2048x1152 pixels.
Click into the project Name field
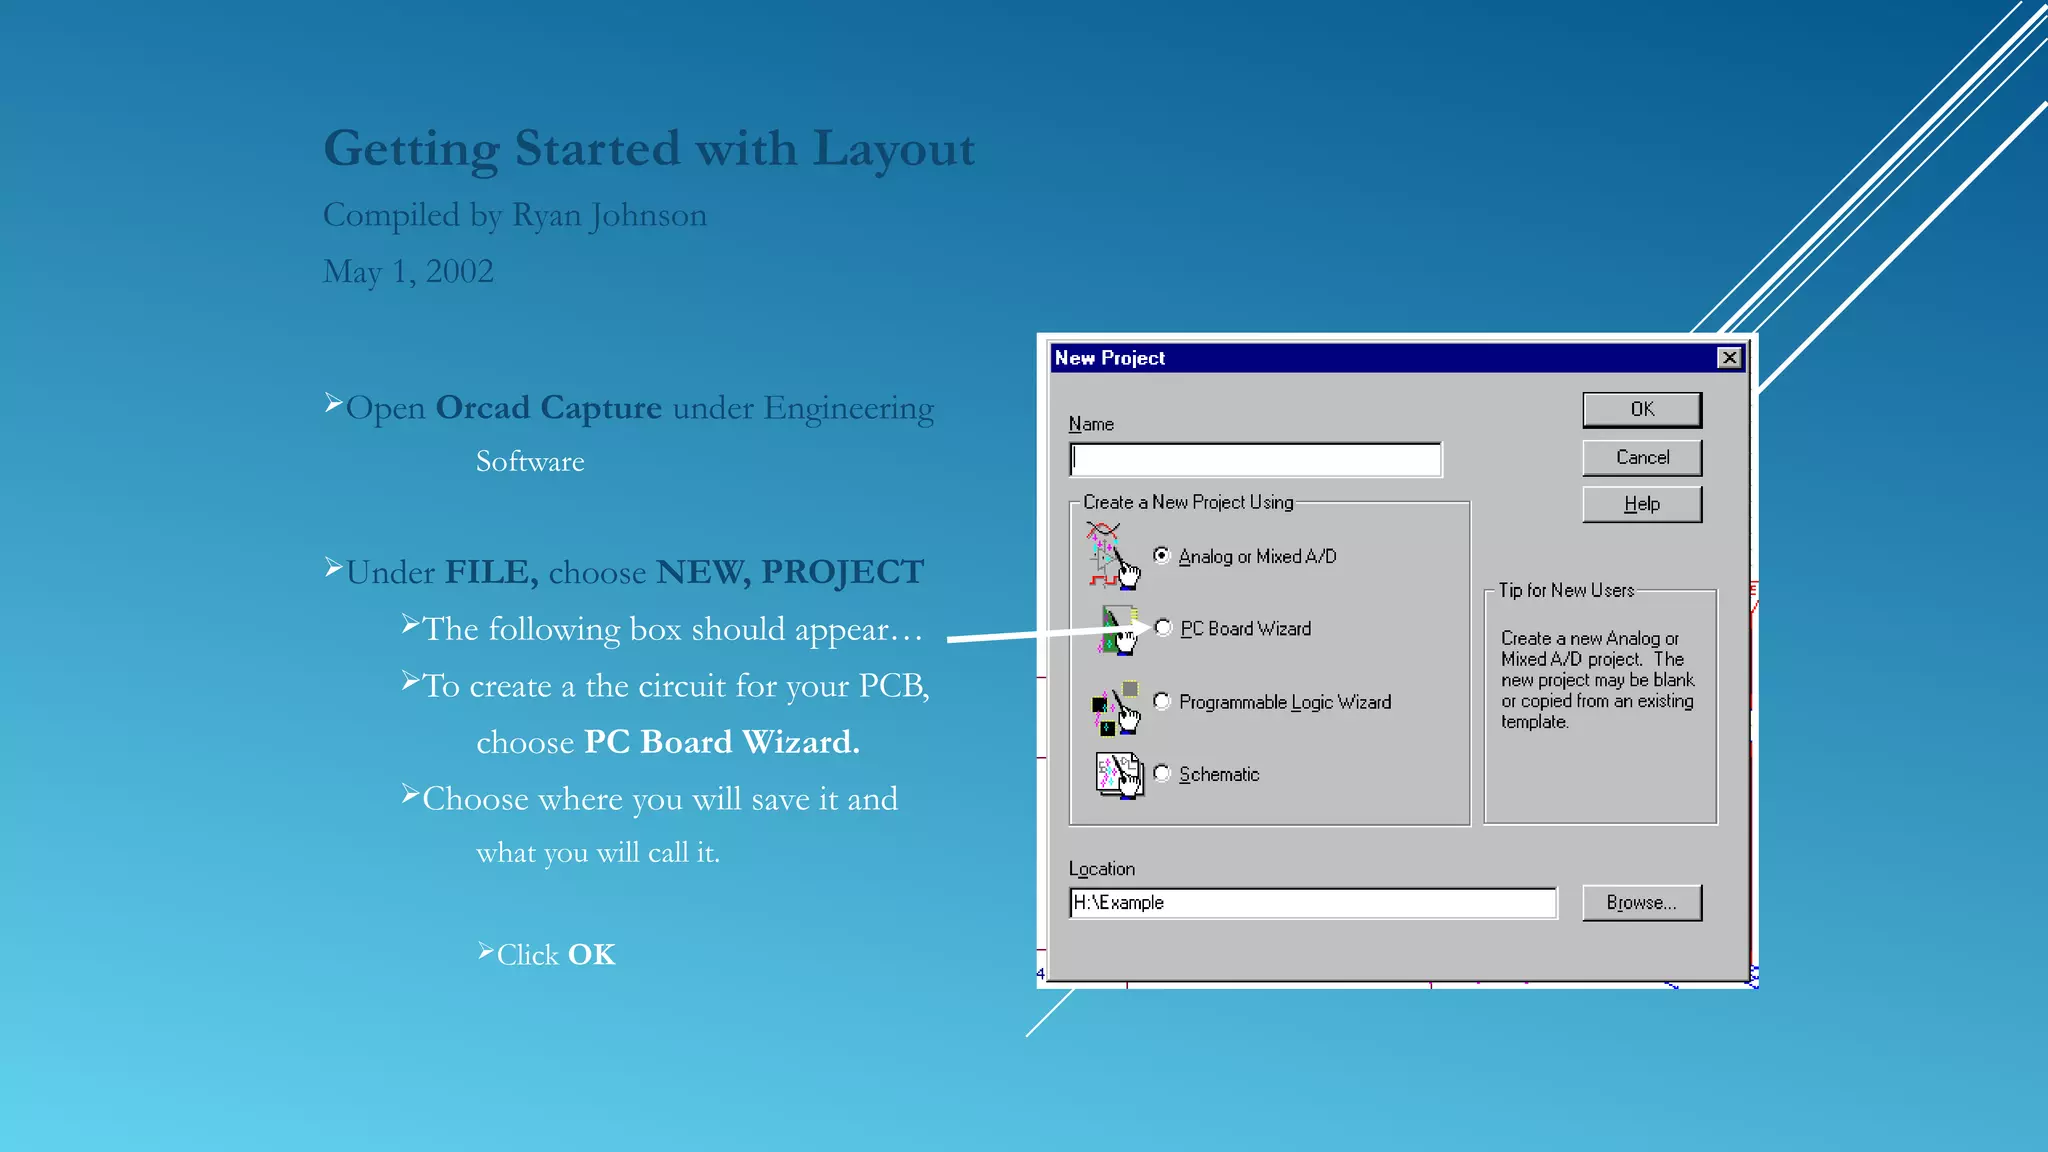[x=1256, y=459]
